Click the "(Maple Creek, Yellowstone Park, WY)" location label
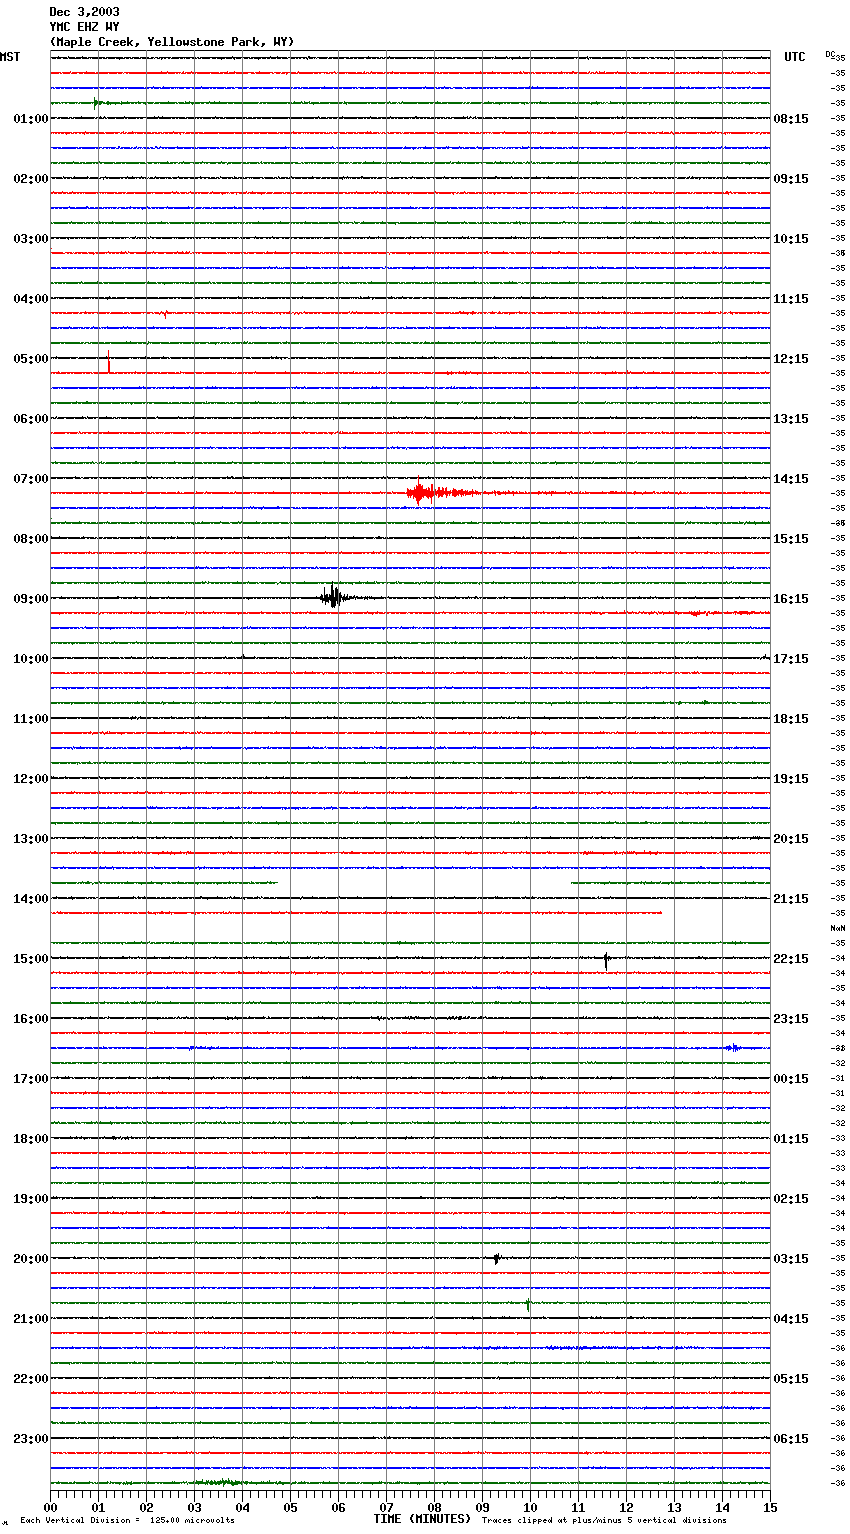Screen dimensions: 850x1534 coord(171,42)
